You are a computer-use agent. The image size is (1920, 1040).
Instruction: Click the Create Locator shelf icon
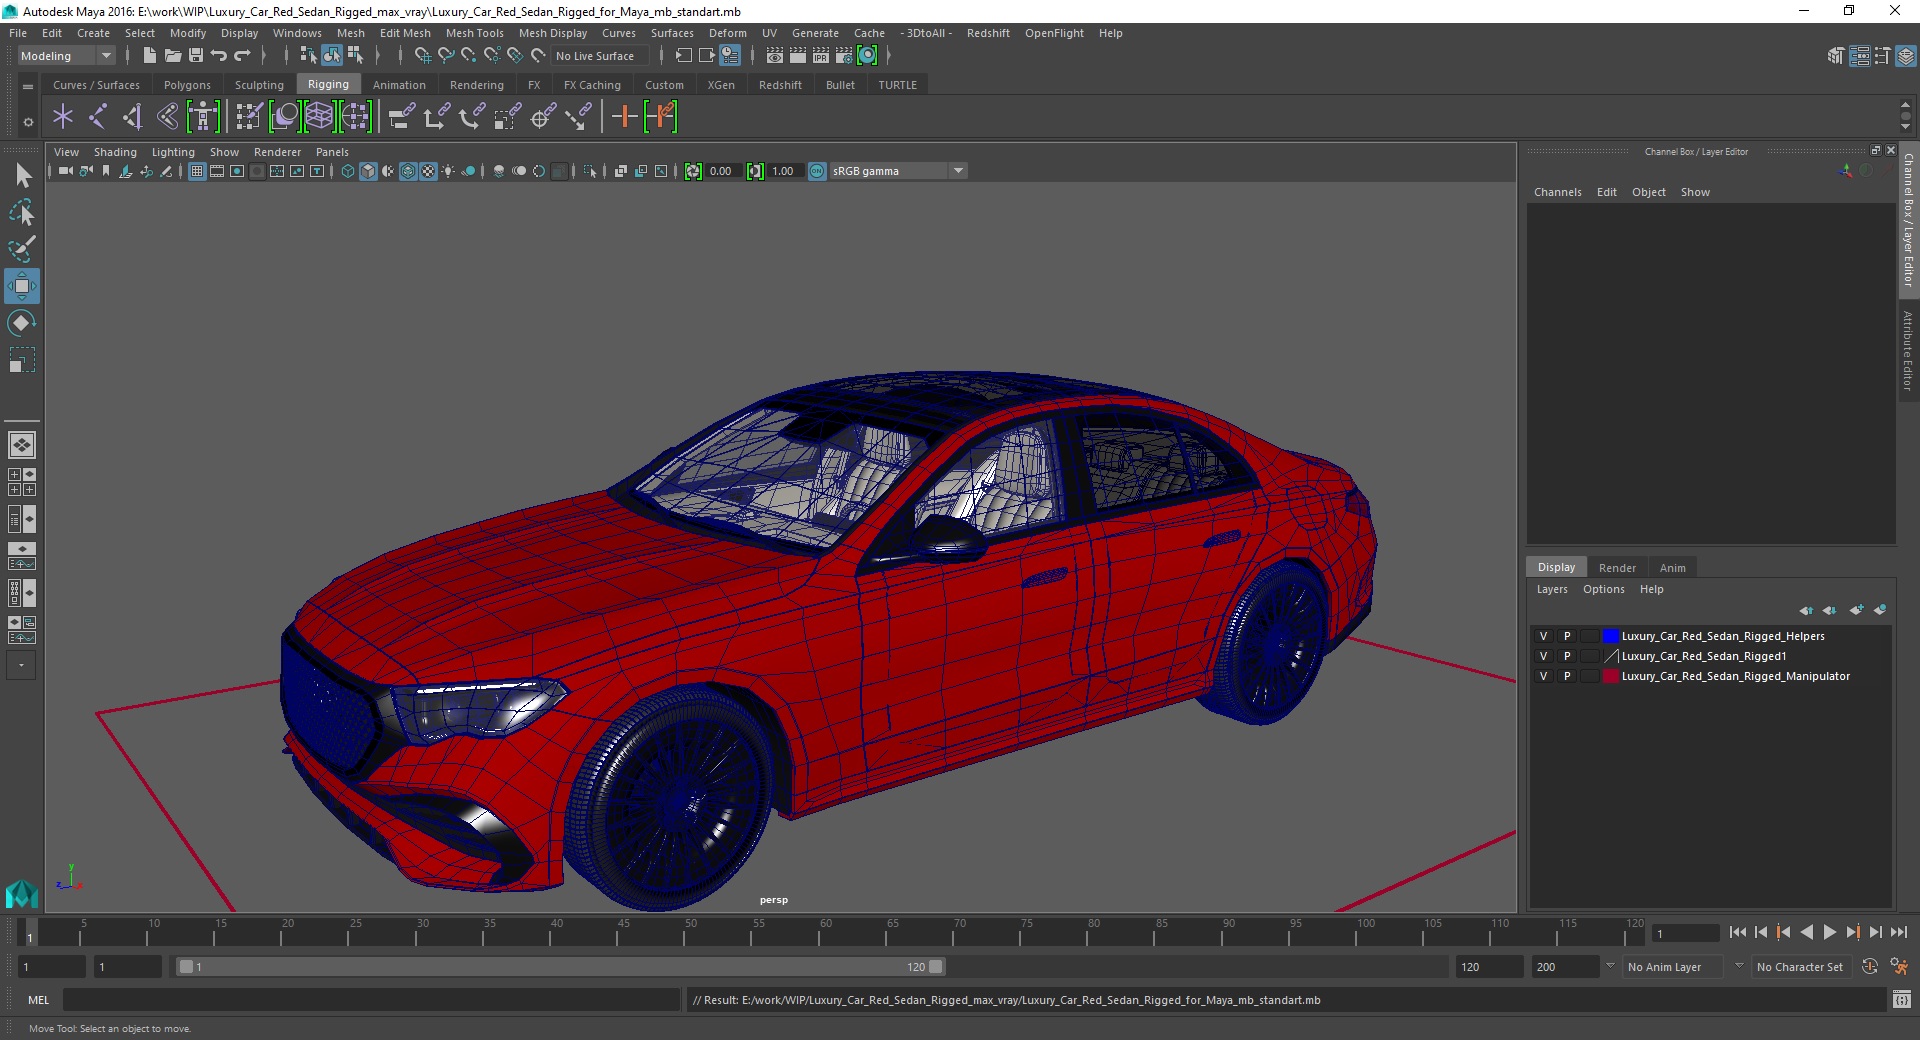[63, 117]
